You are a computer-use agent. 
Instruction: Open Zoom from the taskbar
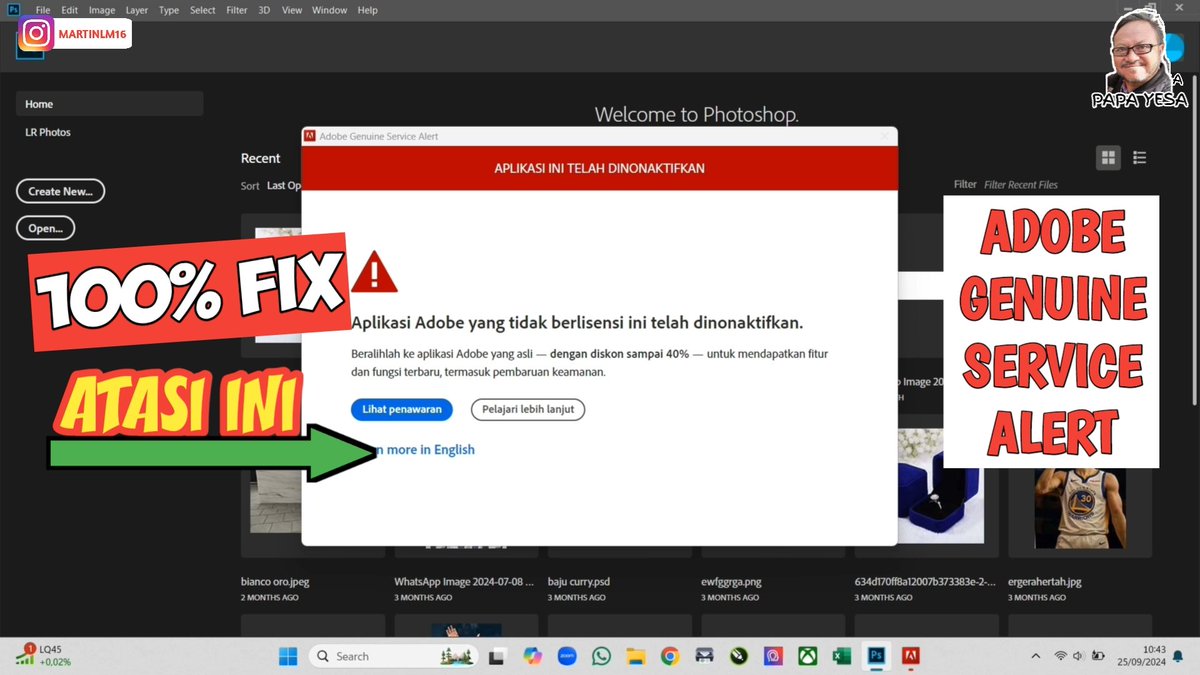[x=566, y=656]
